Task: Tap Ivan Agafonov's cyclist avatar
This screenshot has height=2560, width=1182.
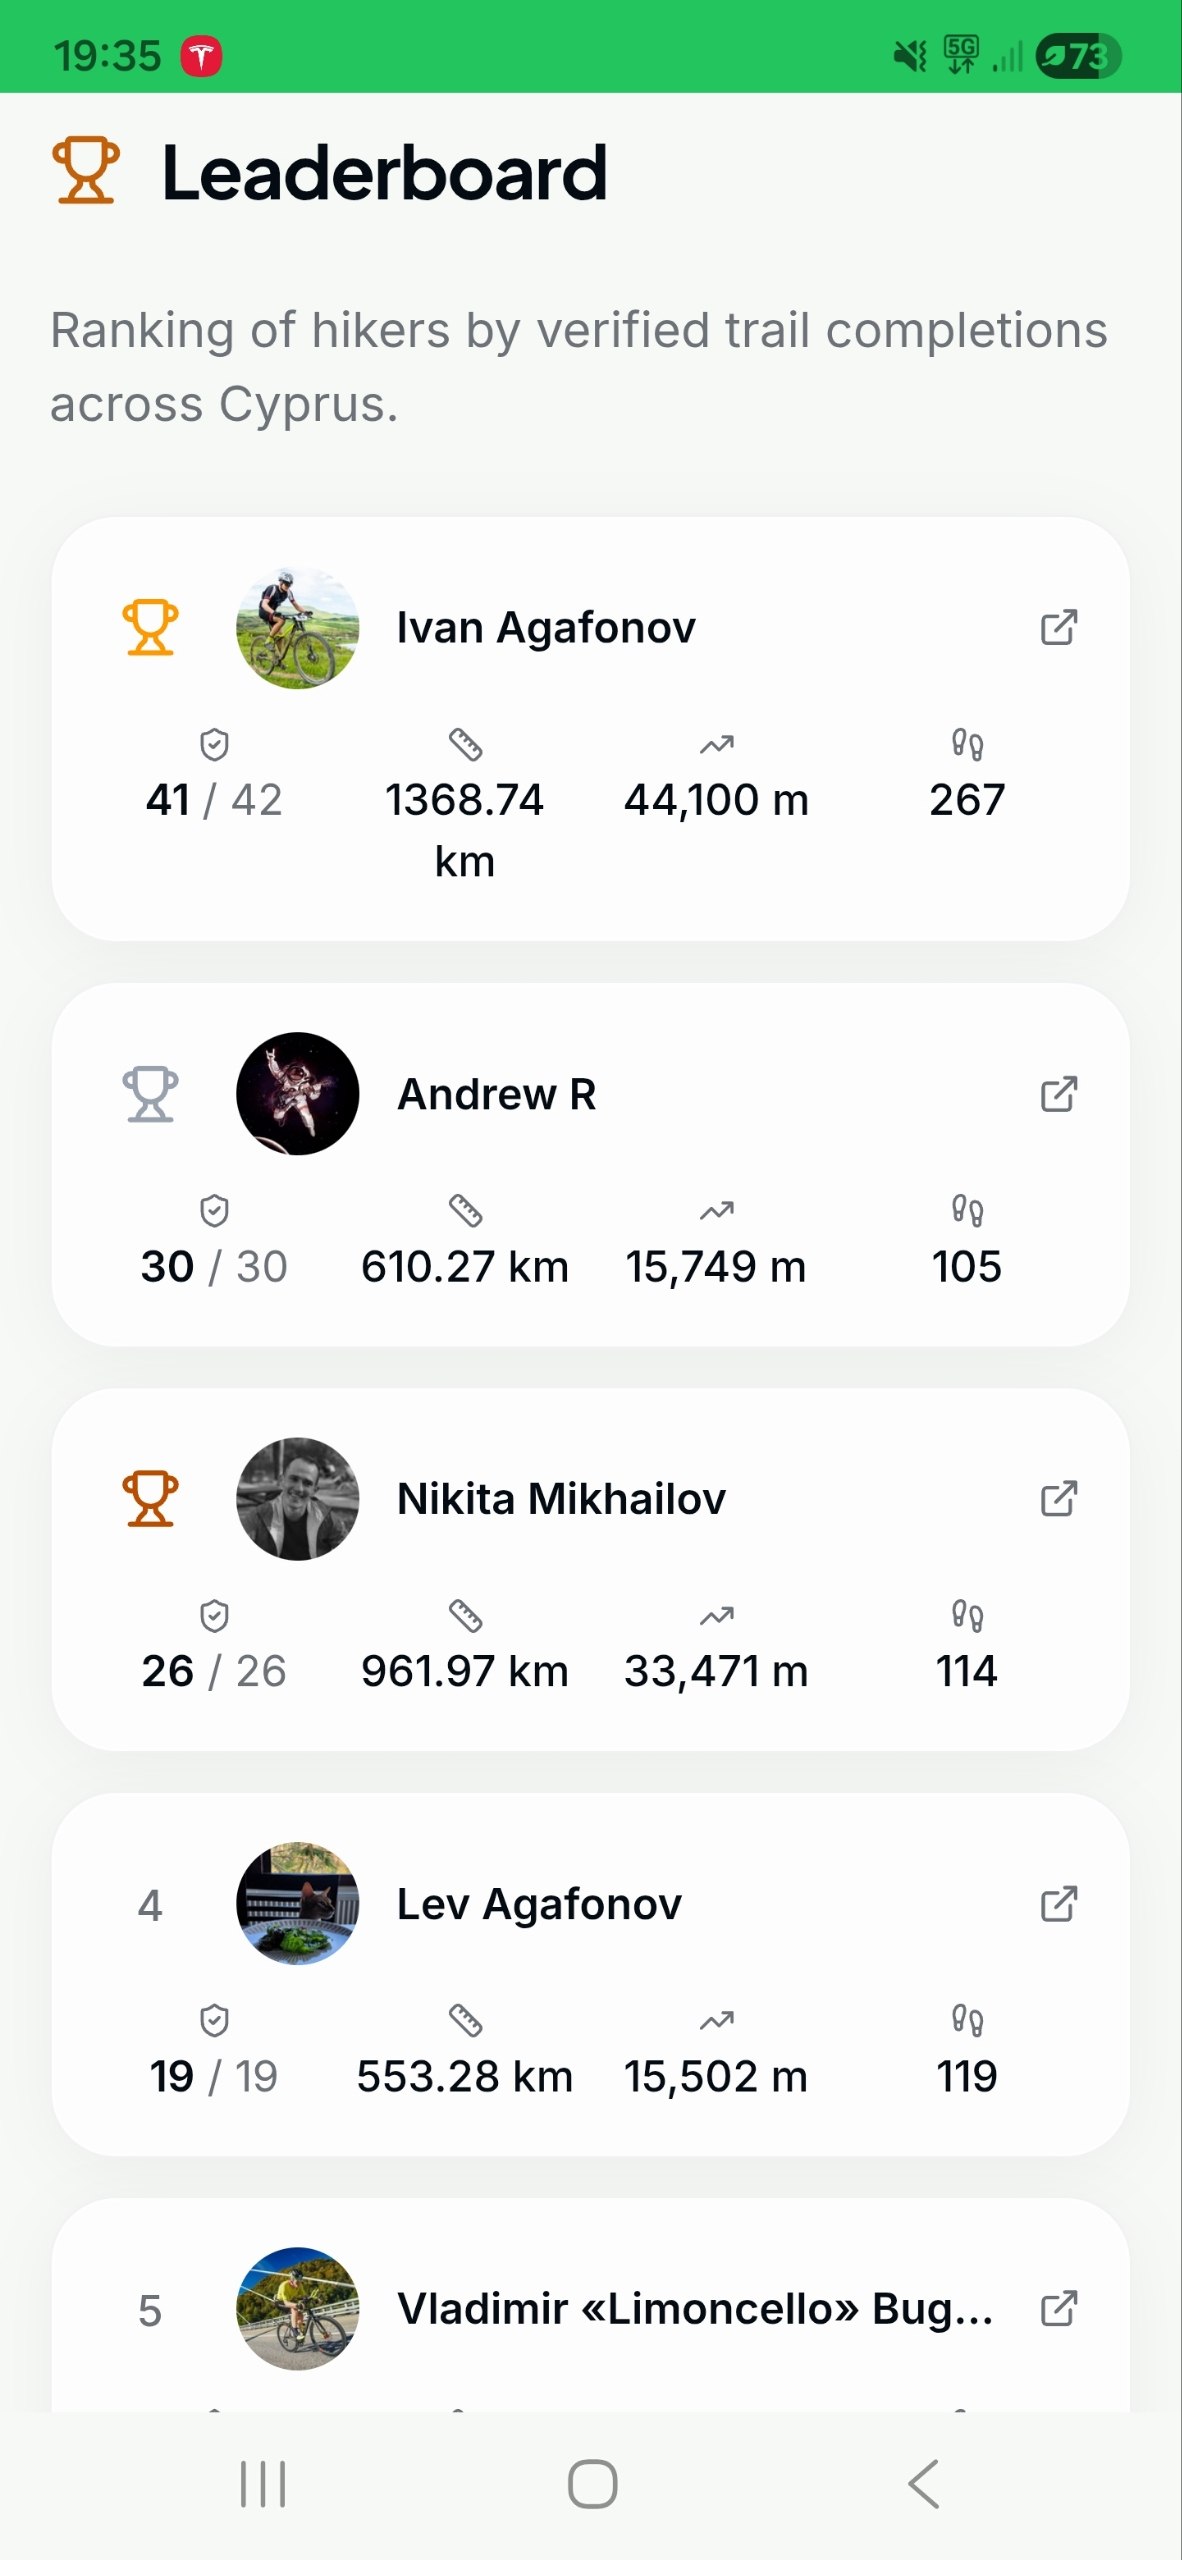Action: 297,628
